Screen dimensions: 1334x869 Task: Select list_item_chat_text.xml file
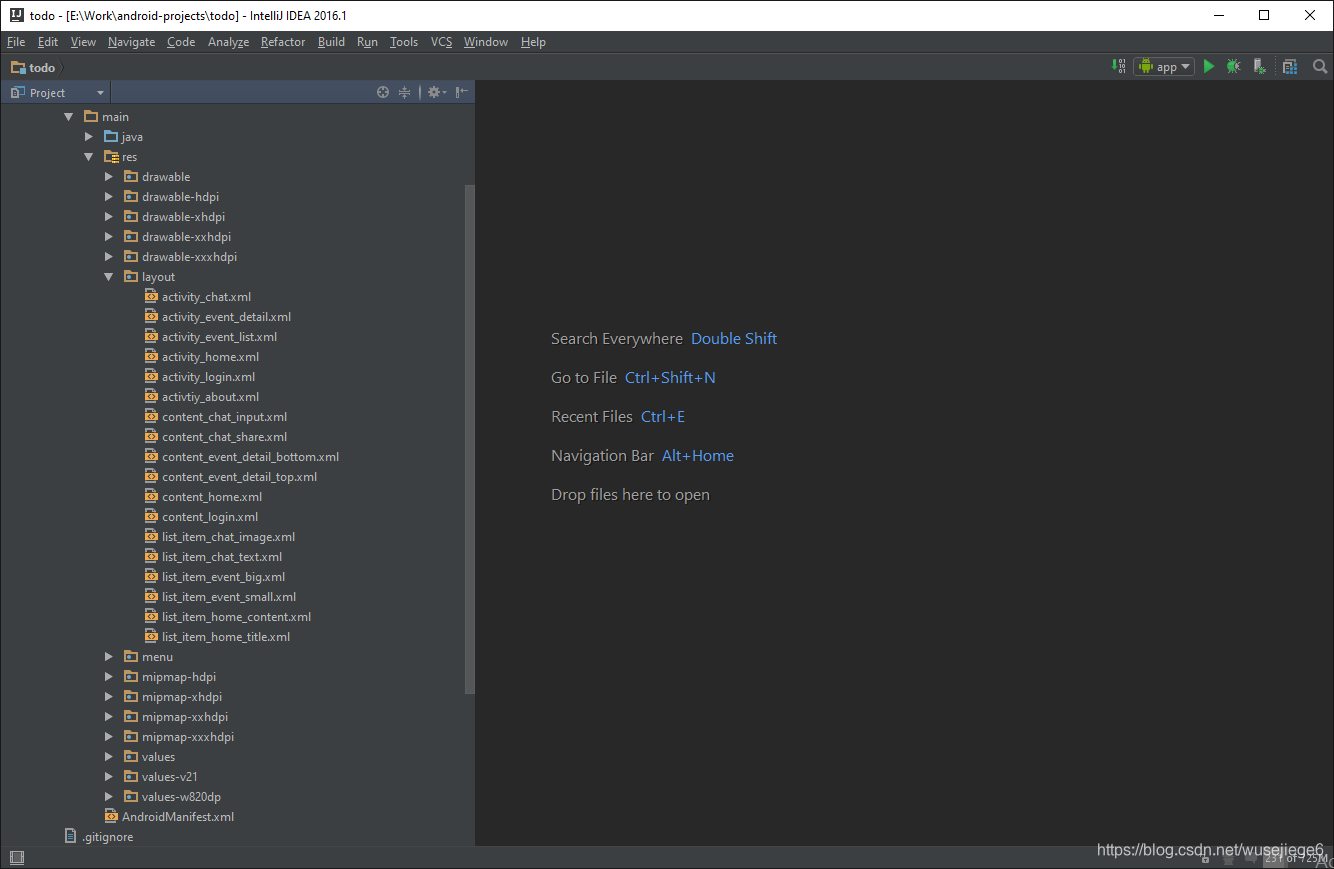pos(222,557)
